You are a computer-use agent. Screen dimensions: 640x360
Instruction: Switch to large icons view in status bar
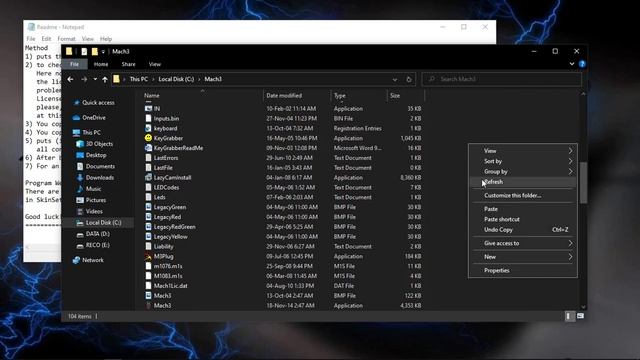click(580, 316)
